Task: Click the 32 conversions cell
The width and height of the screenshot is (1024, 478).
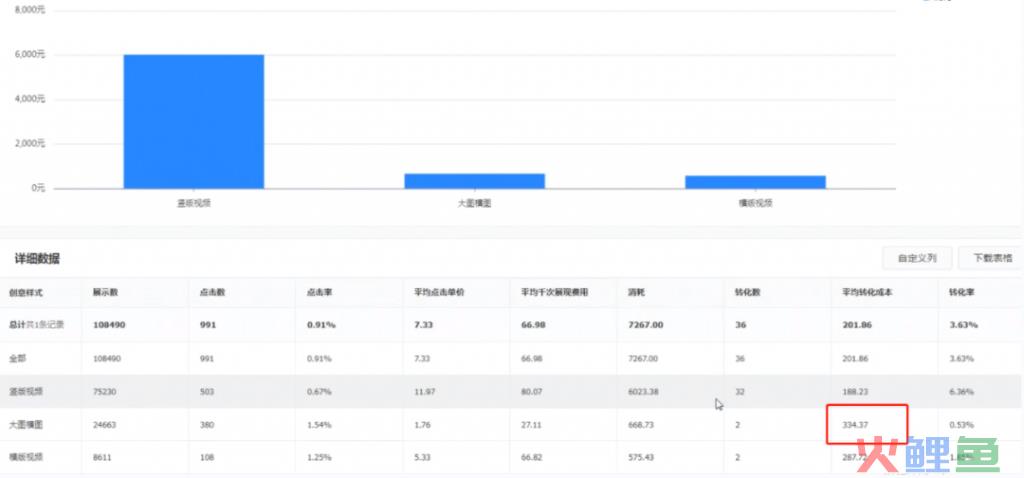Action: 740,392
